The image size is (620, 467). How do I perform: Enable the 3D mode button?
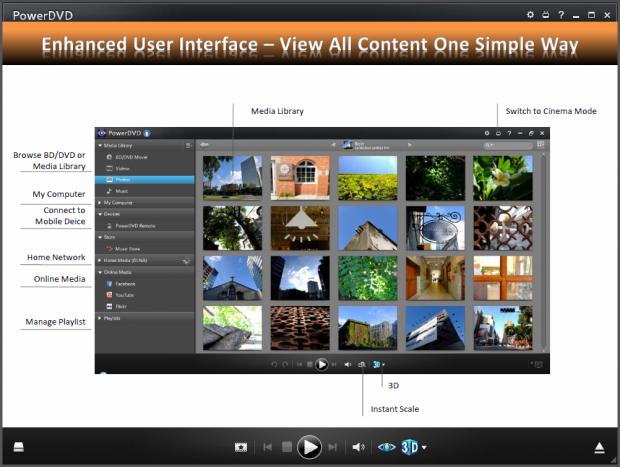(x=409, y=447)
